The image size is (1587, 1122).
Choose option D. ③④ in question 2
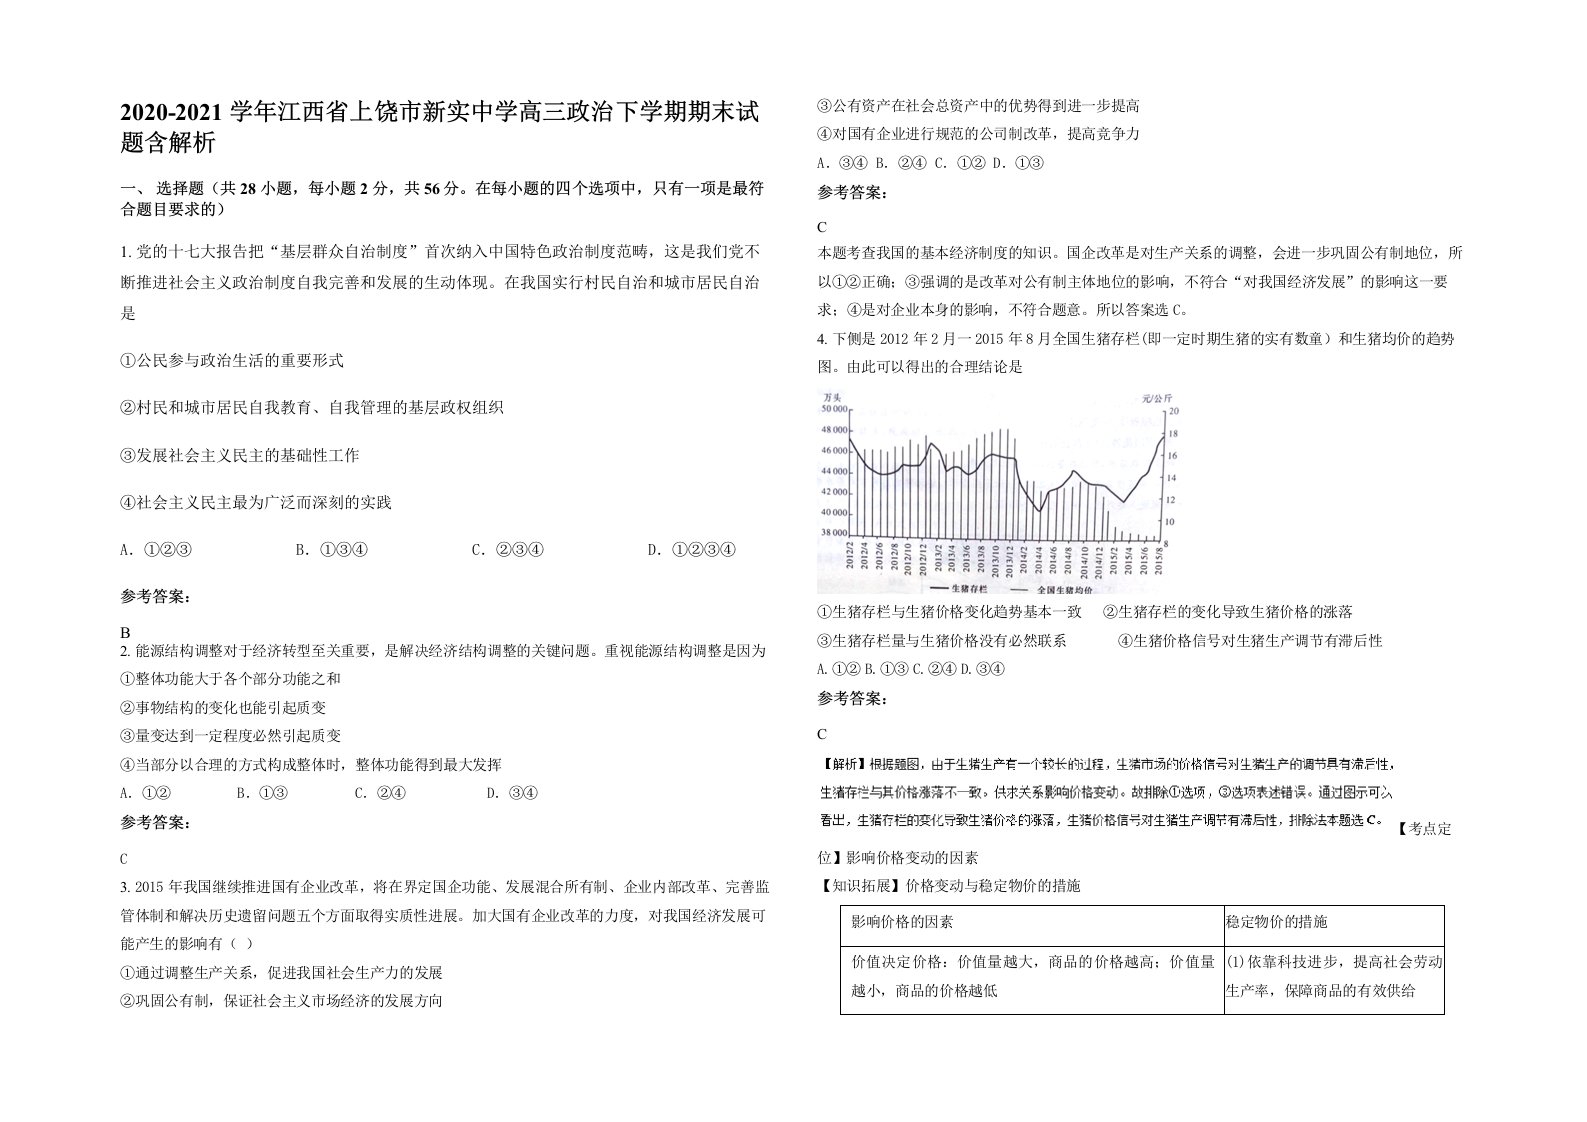pyautogui.click(x=513, y=794)
